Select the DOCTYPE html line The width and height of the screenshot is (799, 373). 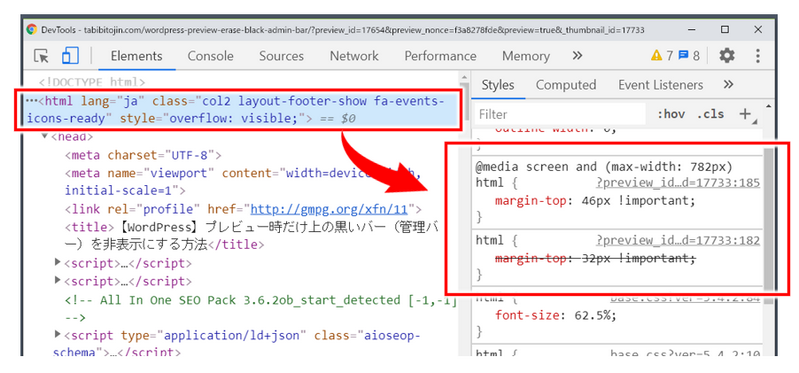[x=92, y=82]
